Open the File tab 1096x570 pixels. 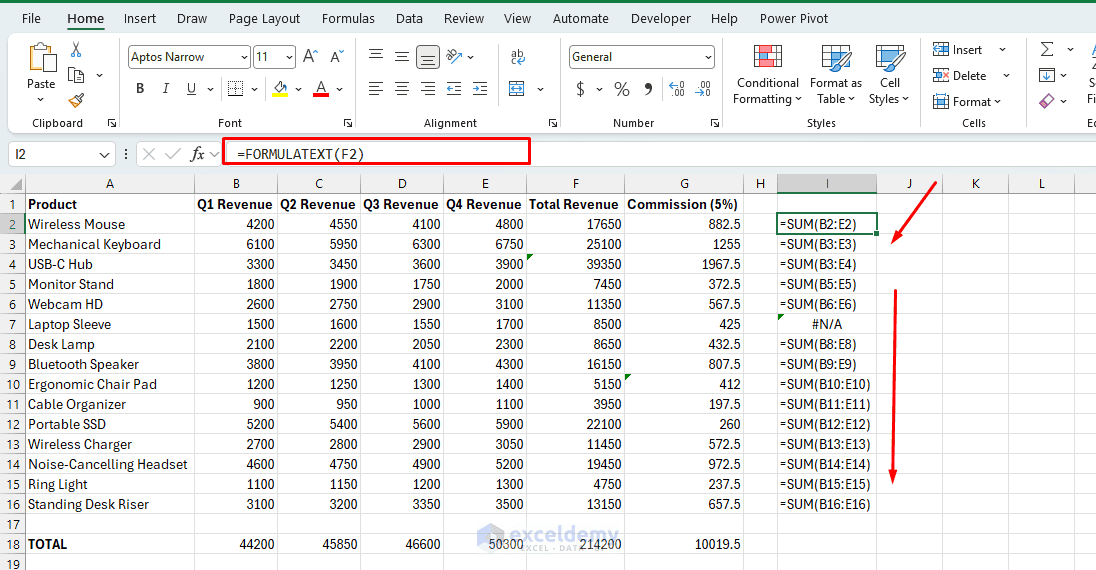tap(31, 19)
